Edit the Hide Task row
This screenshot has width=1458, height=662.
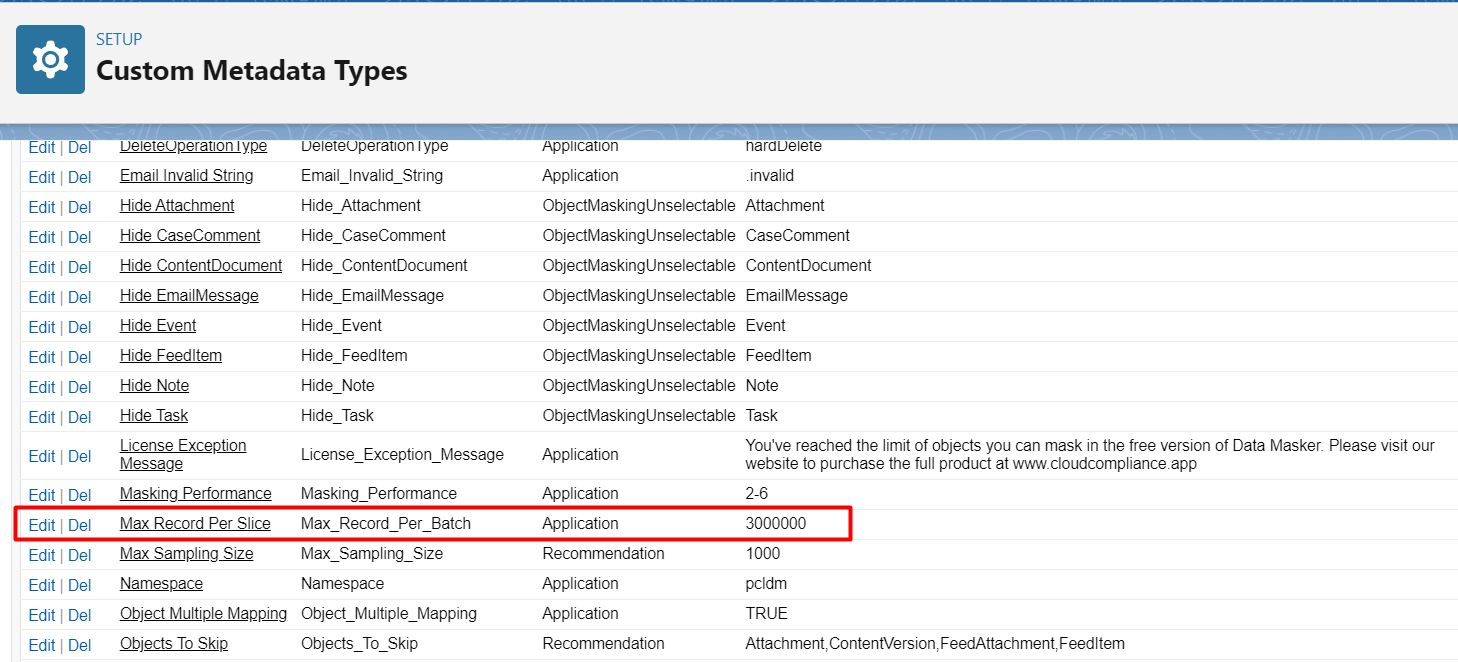[42, 417]
